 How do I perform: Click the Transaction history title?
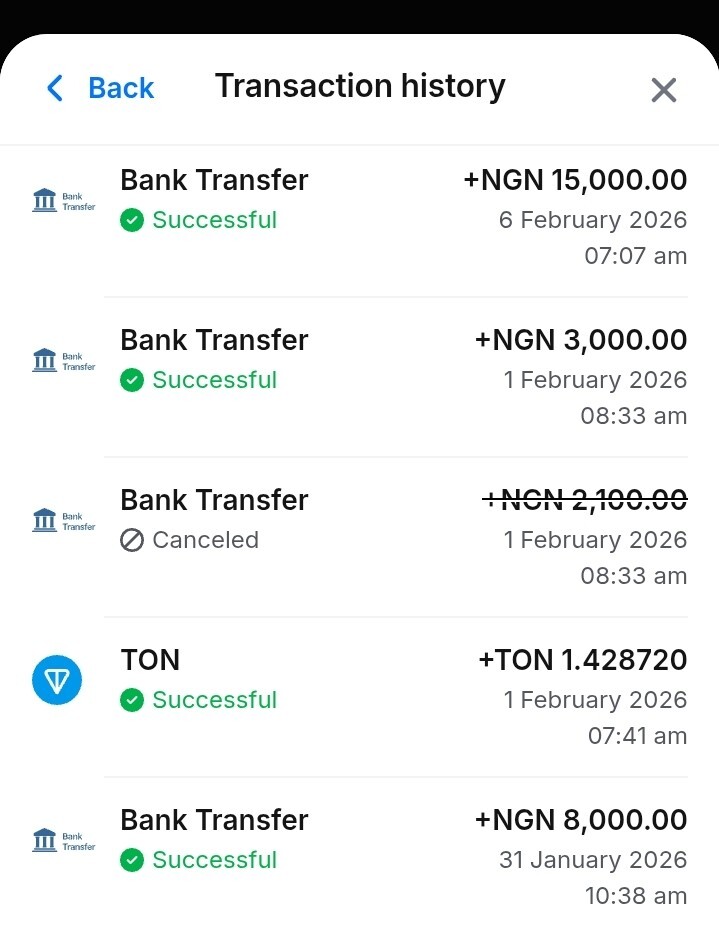(360, 87)
